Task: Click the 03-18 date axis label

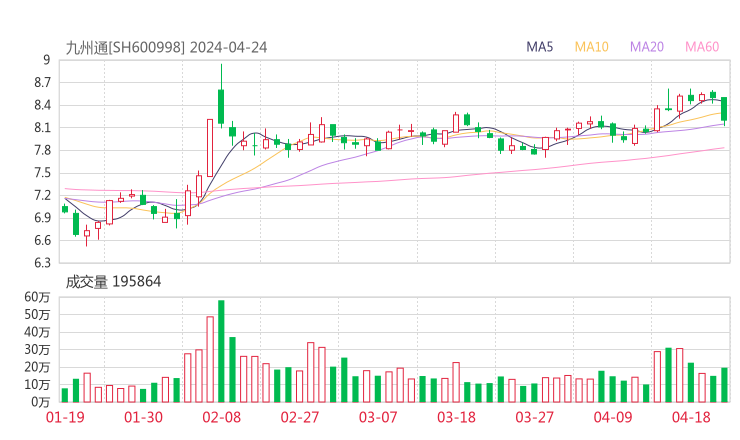Action: click(x=456, y=417)
